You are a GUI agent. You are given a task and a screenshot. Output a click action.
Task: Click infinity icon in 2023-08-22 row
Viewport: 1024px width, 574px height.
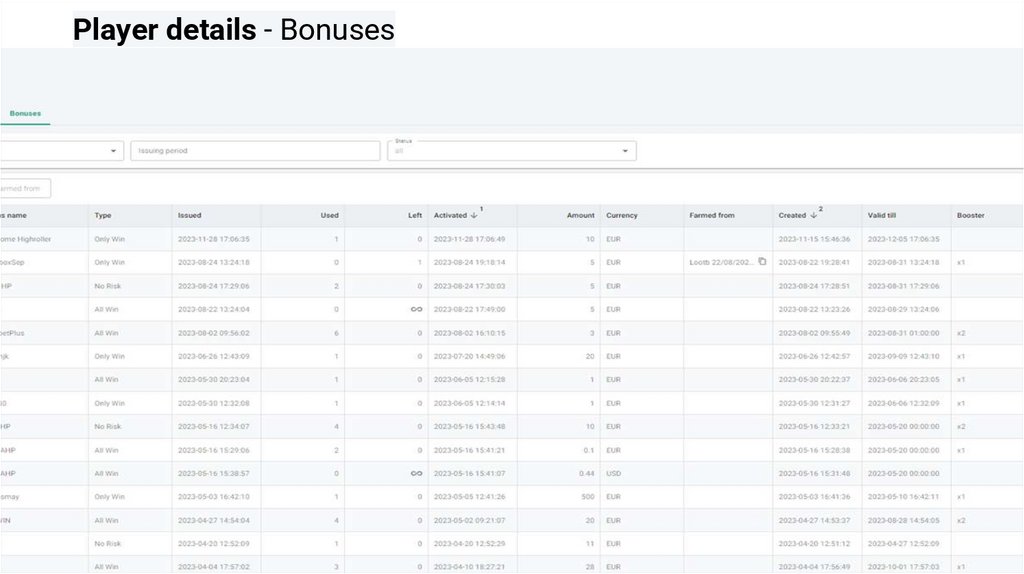point(416,310)
